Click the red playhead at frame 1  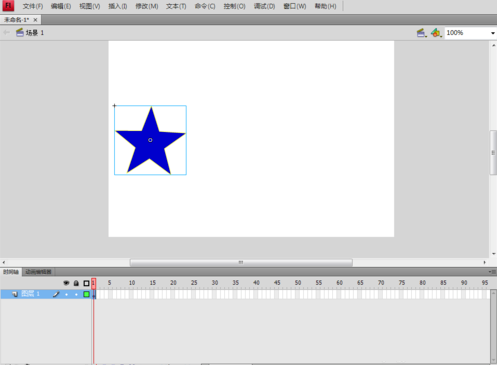point(94,283)
